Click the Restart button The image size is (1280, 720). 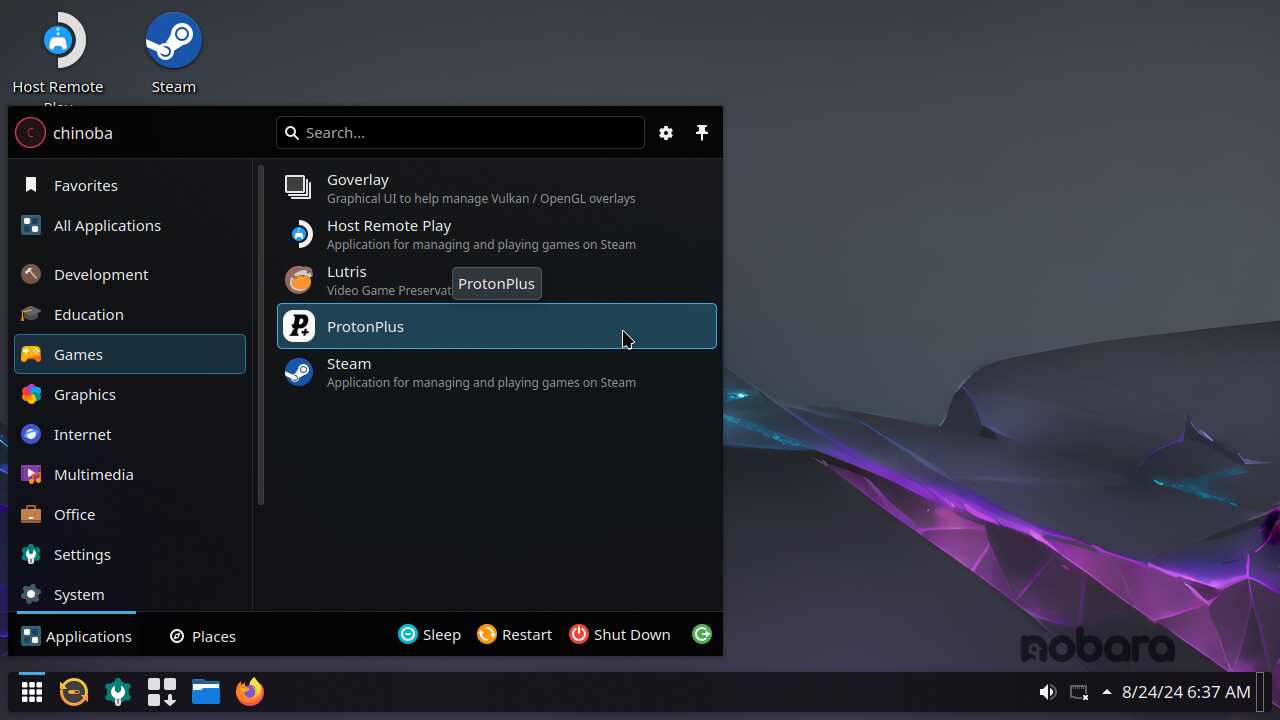pyautogui.click(x=515, y=634)
